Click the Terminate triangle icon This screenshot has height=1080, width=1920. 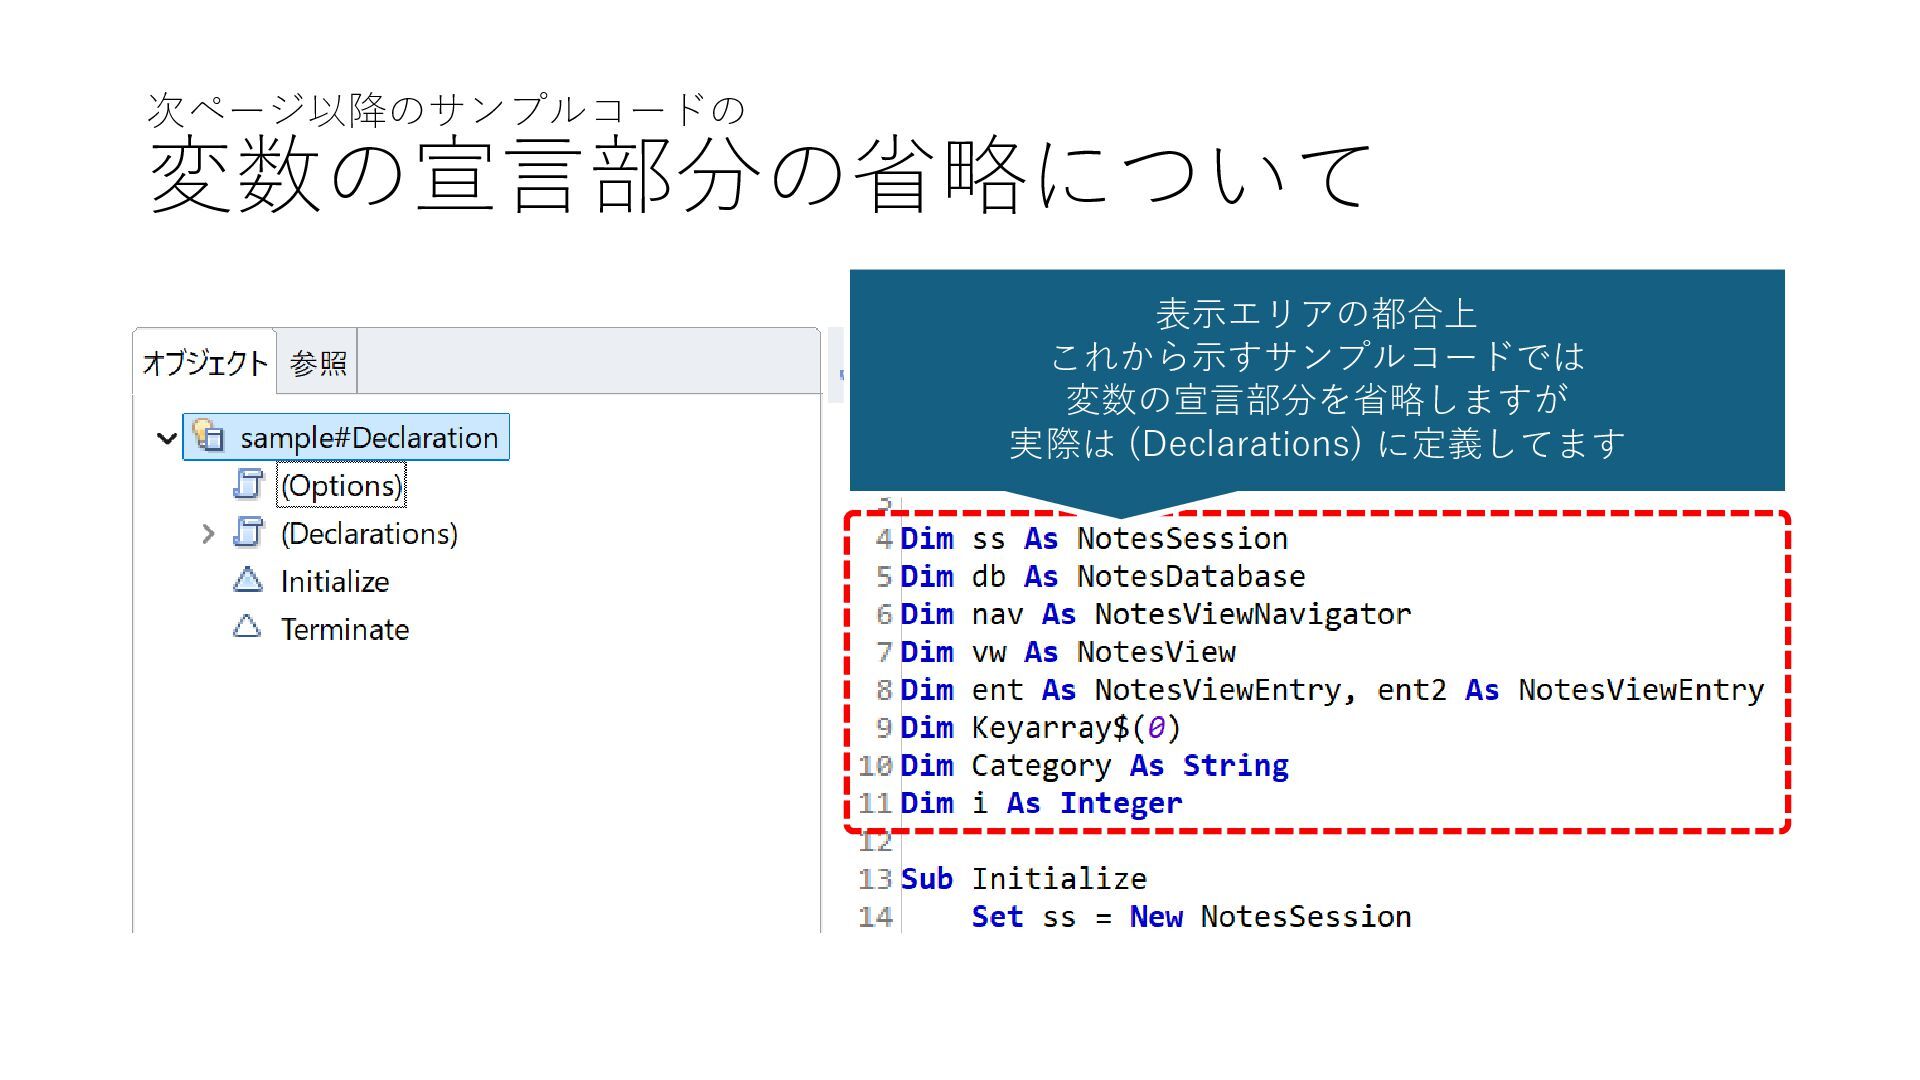pos(247,628)
